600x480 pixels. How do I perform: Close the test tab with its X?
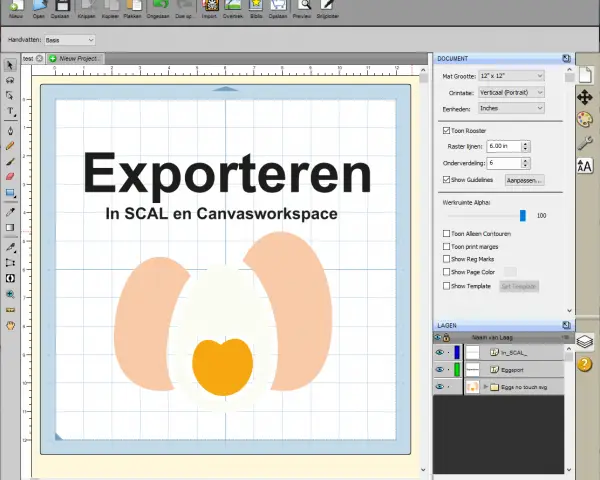[39, 59]
